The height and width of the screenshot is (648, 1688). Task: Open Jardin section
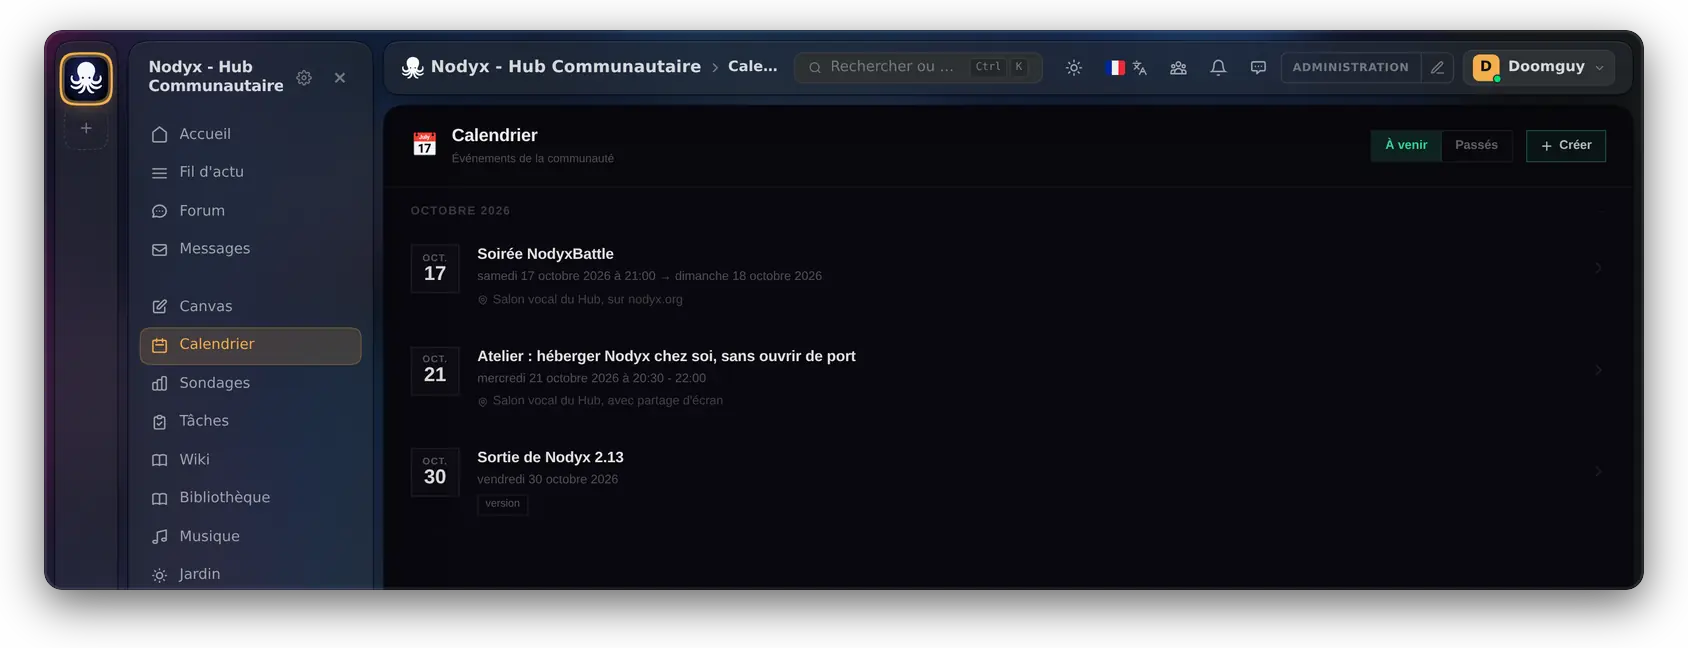250,574
